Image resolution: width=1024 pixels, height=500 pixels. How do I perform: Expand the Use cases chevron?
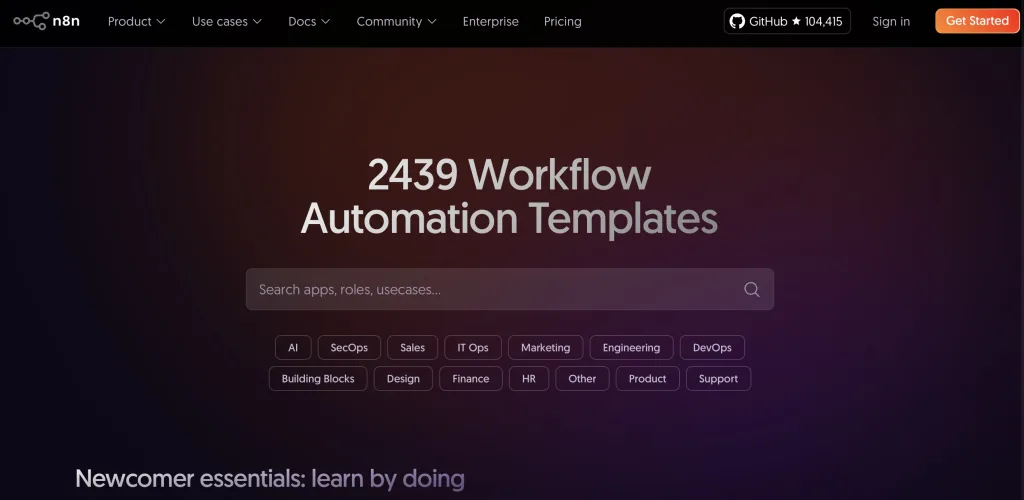[257, 22]
